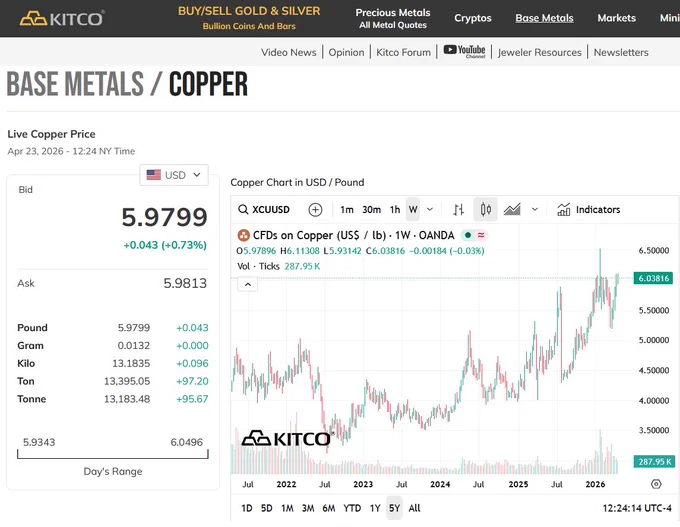
Task: Visit the Kitco Forum
Action: click(x=403, y=52)
